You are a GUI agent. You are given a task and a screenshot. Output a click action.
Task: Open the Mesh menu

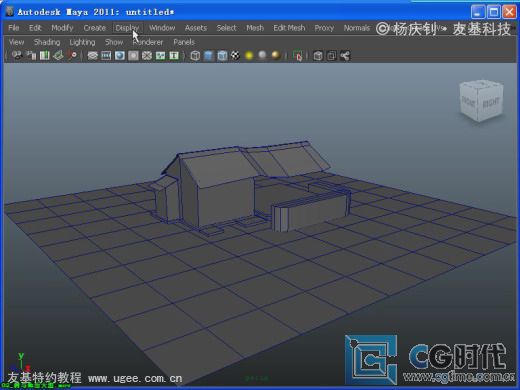(x=255, y=28)
